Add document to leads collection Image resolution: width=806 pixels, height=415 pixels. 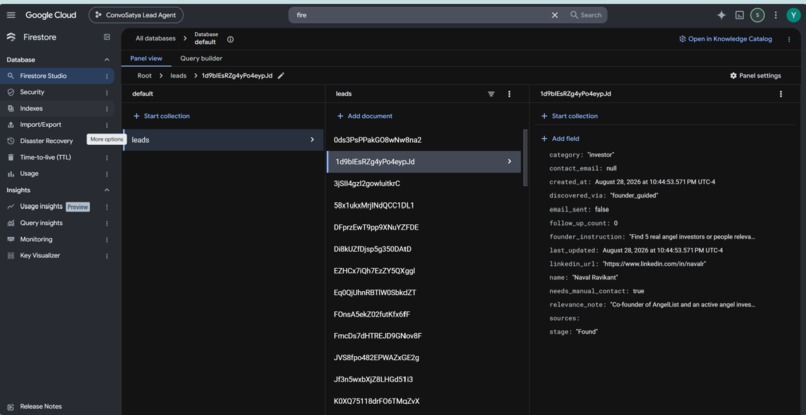pos(364,116)
